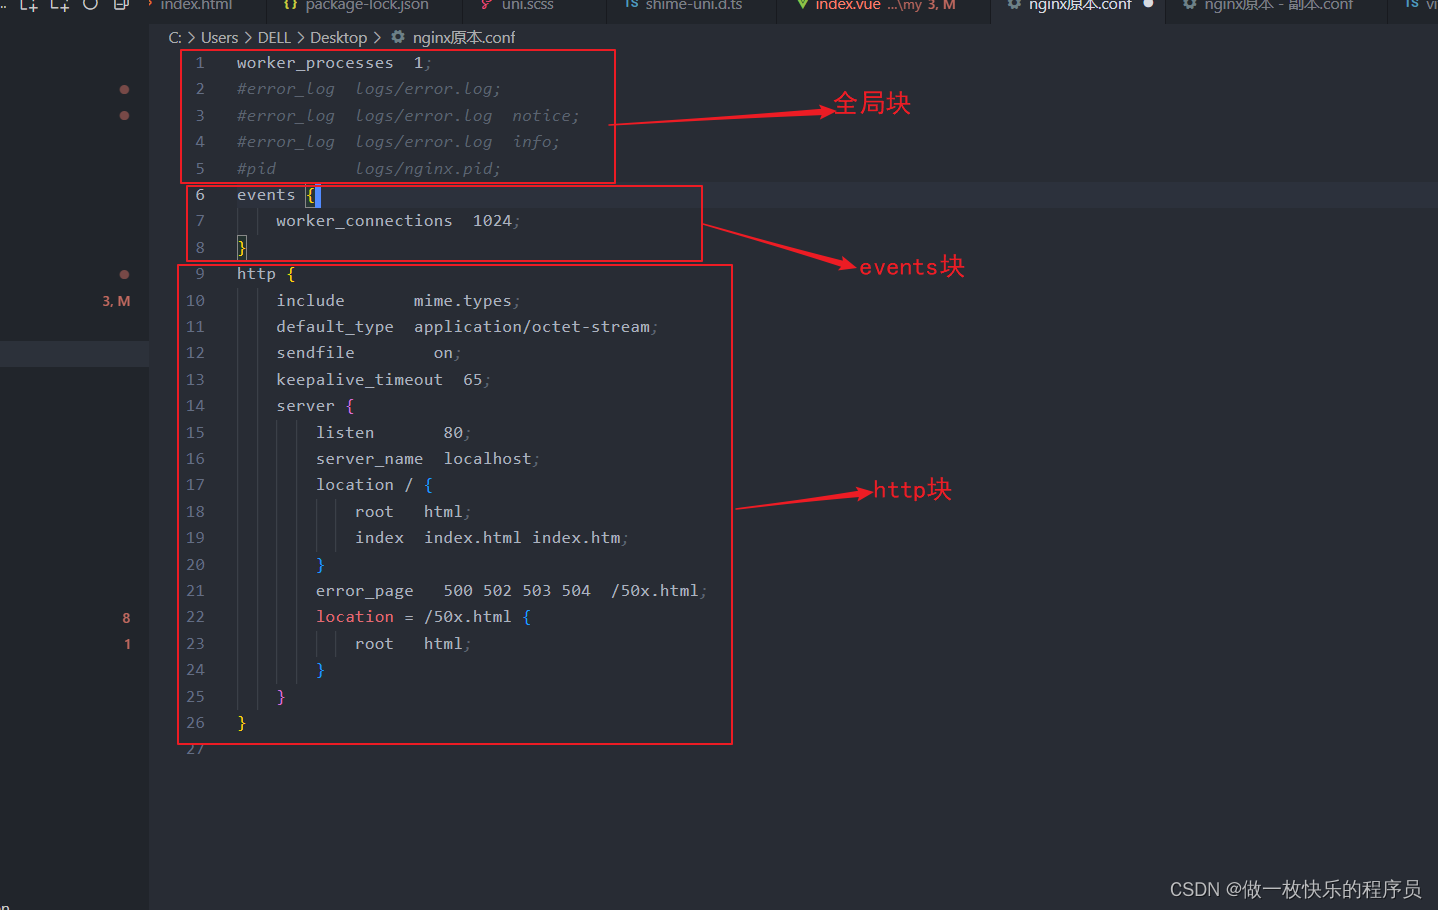Open the shime-uni.d.ts tab
Viewport: 1438px width, 910px height.
pyautogui.click(x=693, y=5)
